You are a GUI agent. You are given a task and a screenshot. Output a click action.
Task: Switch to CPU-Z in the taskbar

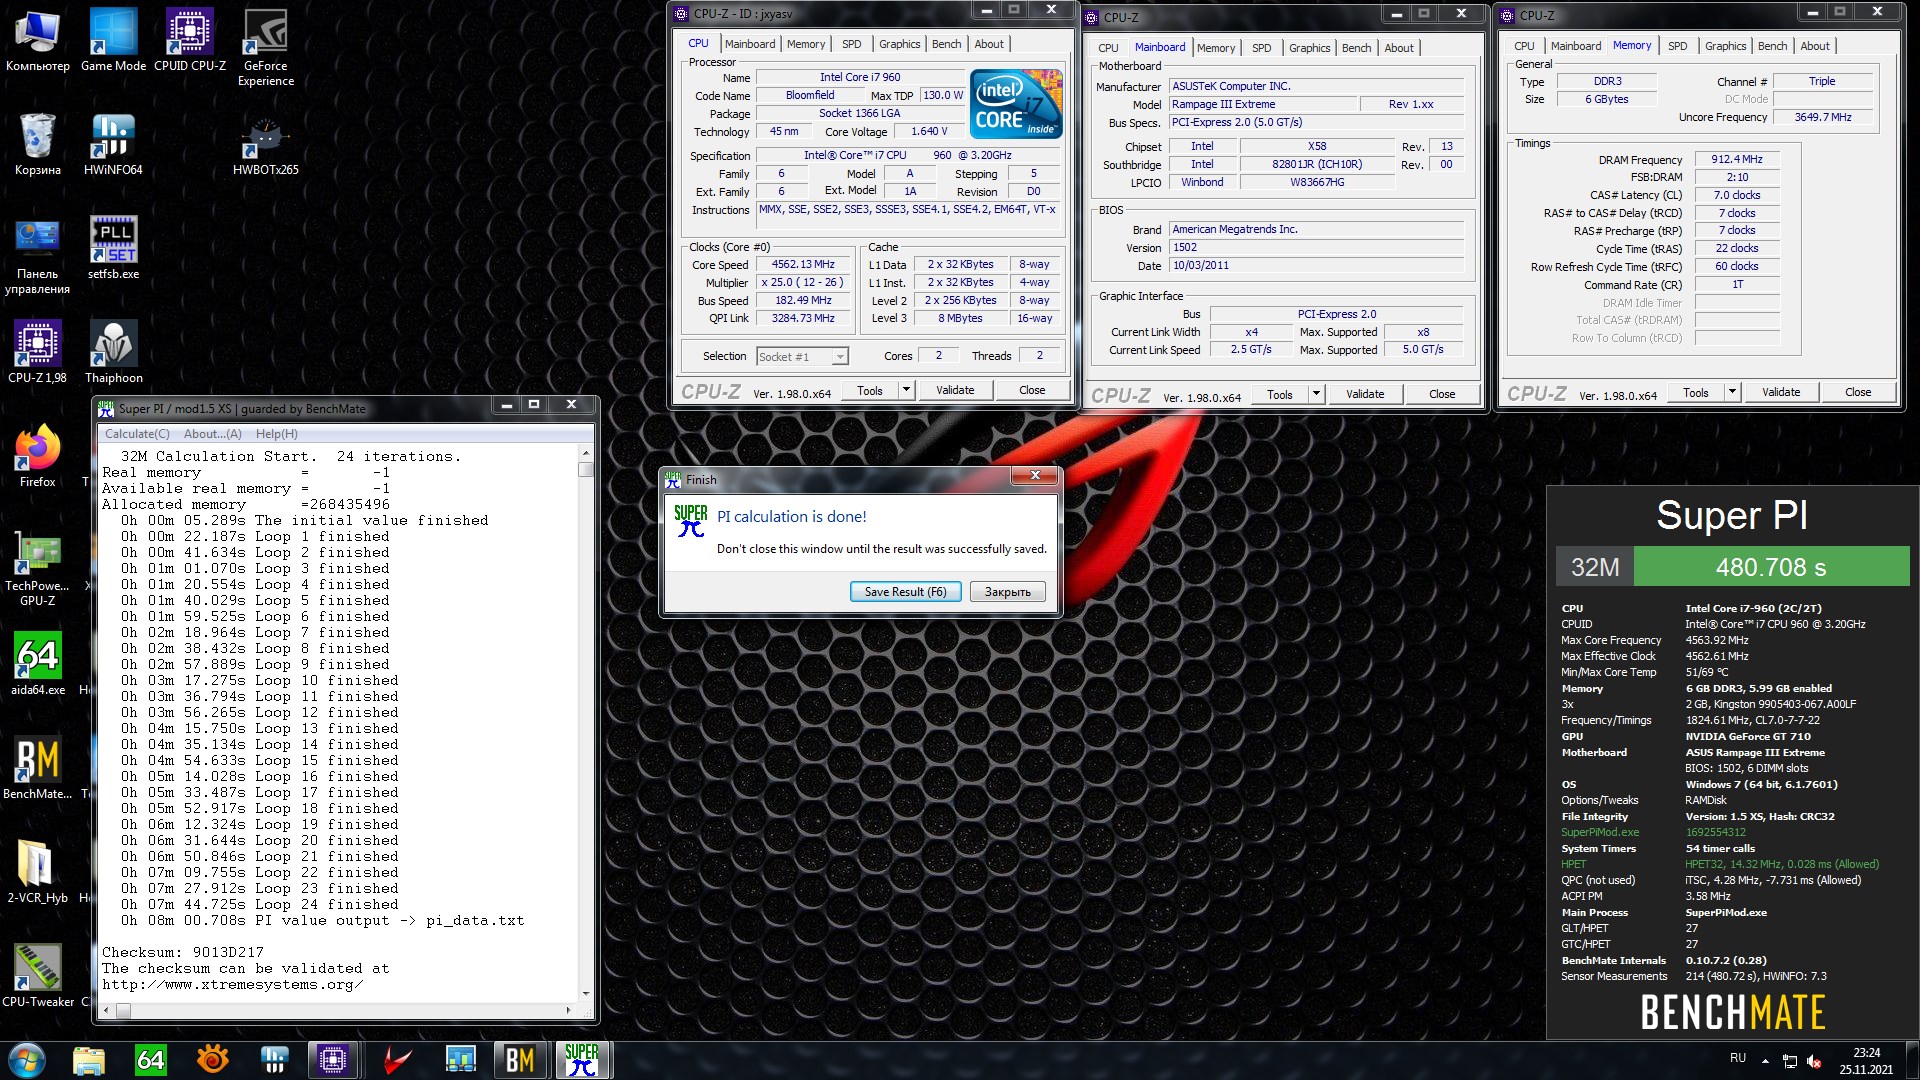(x=333, y=1060)
